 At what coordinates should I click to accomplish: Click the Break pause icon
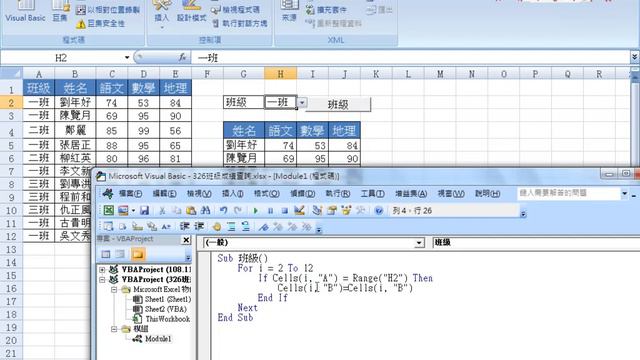pyautogui.click(x=270, y=211)
